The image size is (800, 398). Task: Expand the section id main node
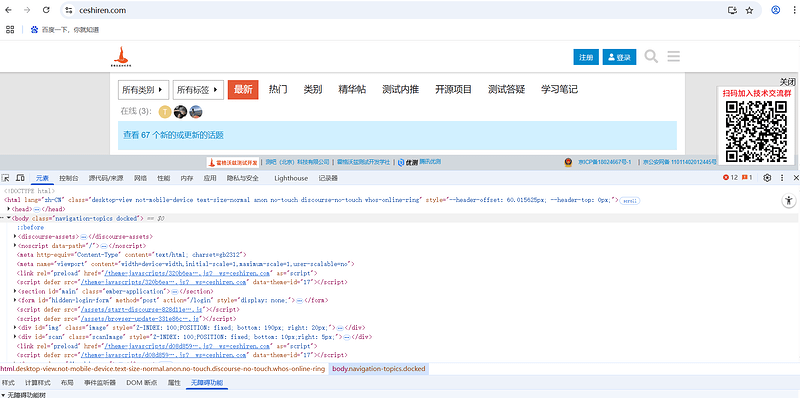click(x=15, y=291)
